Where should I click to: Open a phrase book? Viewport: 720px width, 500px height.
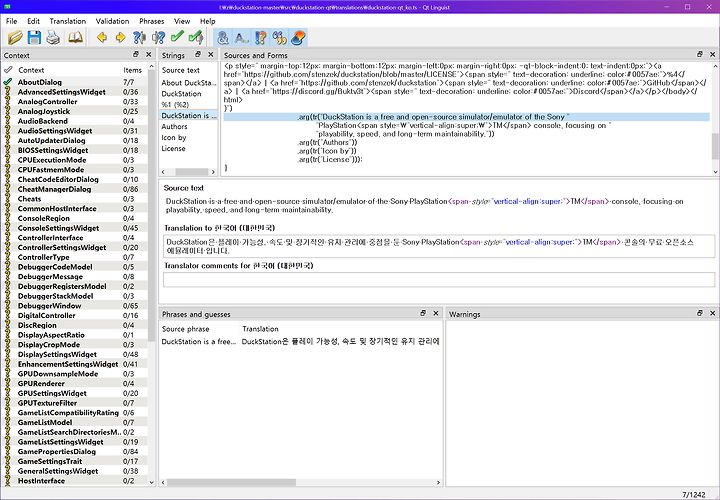[75, 37]
